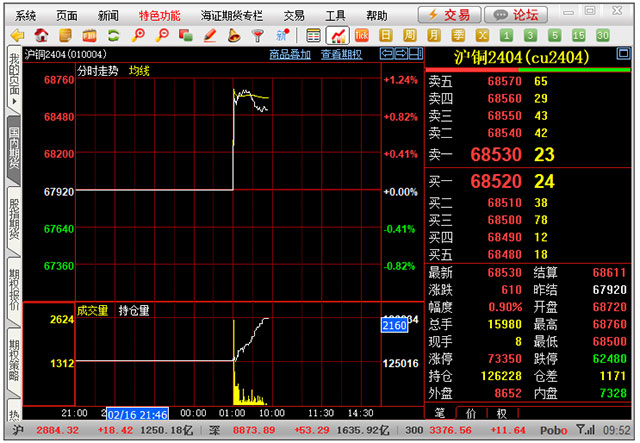640x443 pixels.
Task: Maximize the 沪铜2404 quote panel
Action: tap(623, 53)
